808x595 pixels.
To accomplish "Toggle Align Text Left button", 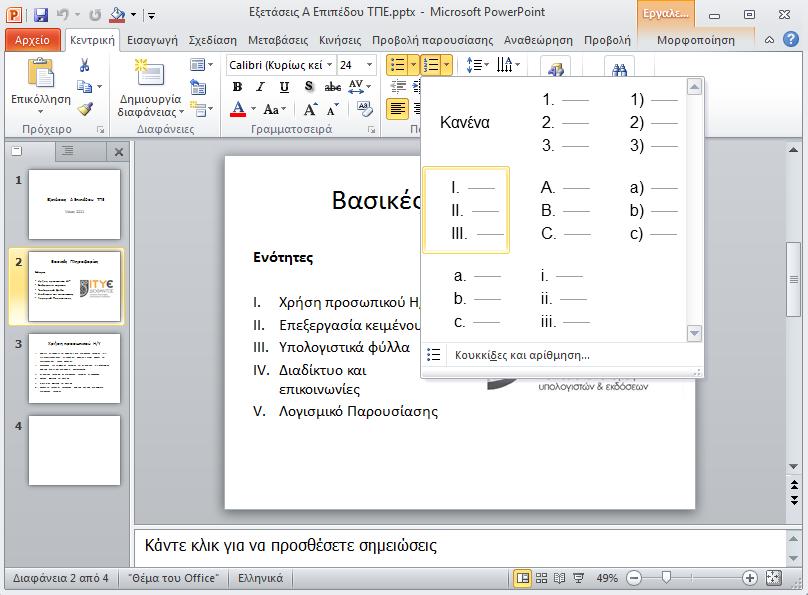I will (397, 109).
